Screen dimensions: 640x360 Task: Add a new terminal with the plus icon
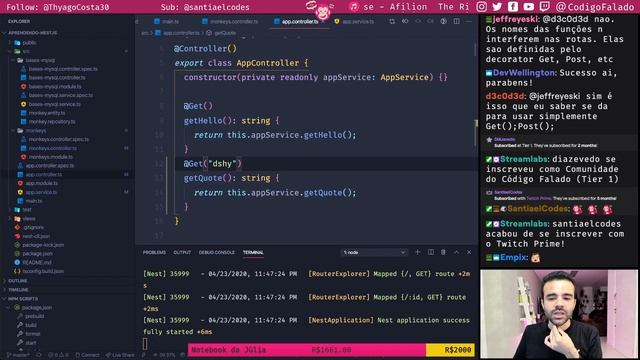click(x=418, y=252)
